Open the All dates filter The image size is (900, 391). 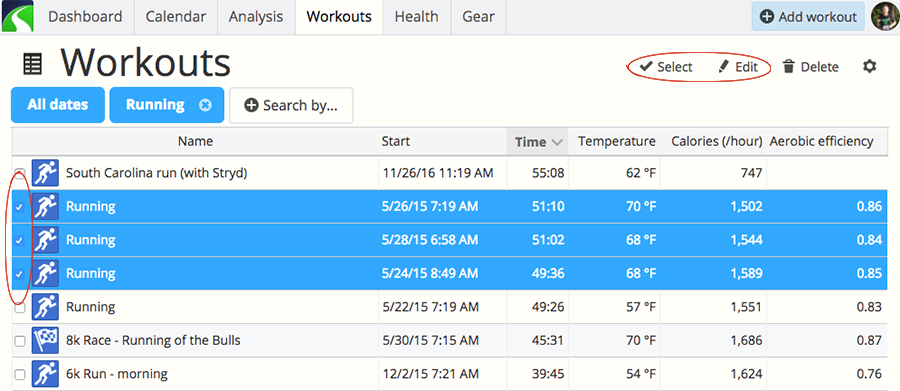pyautogui.click(x=57, y=105)
